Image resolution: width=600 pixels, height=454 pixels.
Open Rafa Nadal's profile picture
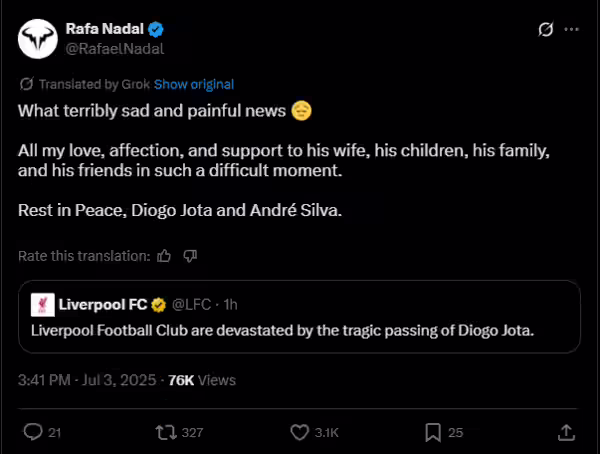[x=38, y=39]
